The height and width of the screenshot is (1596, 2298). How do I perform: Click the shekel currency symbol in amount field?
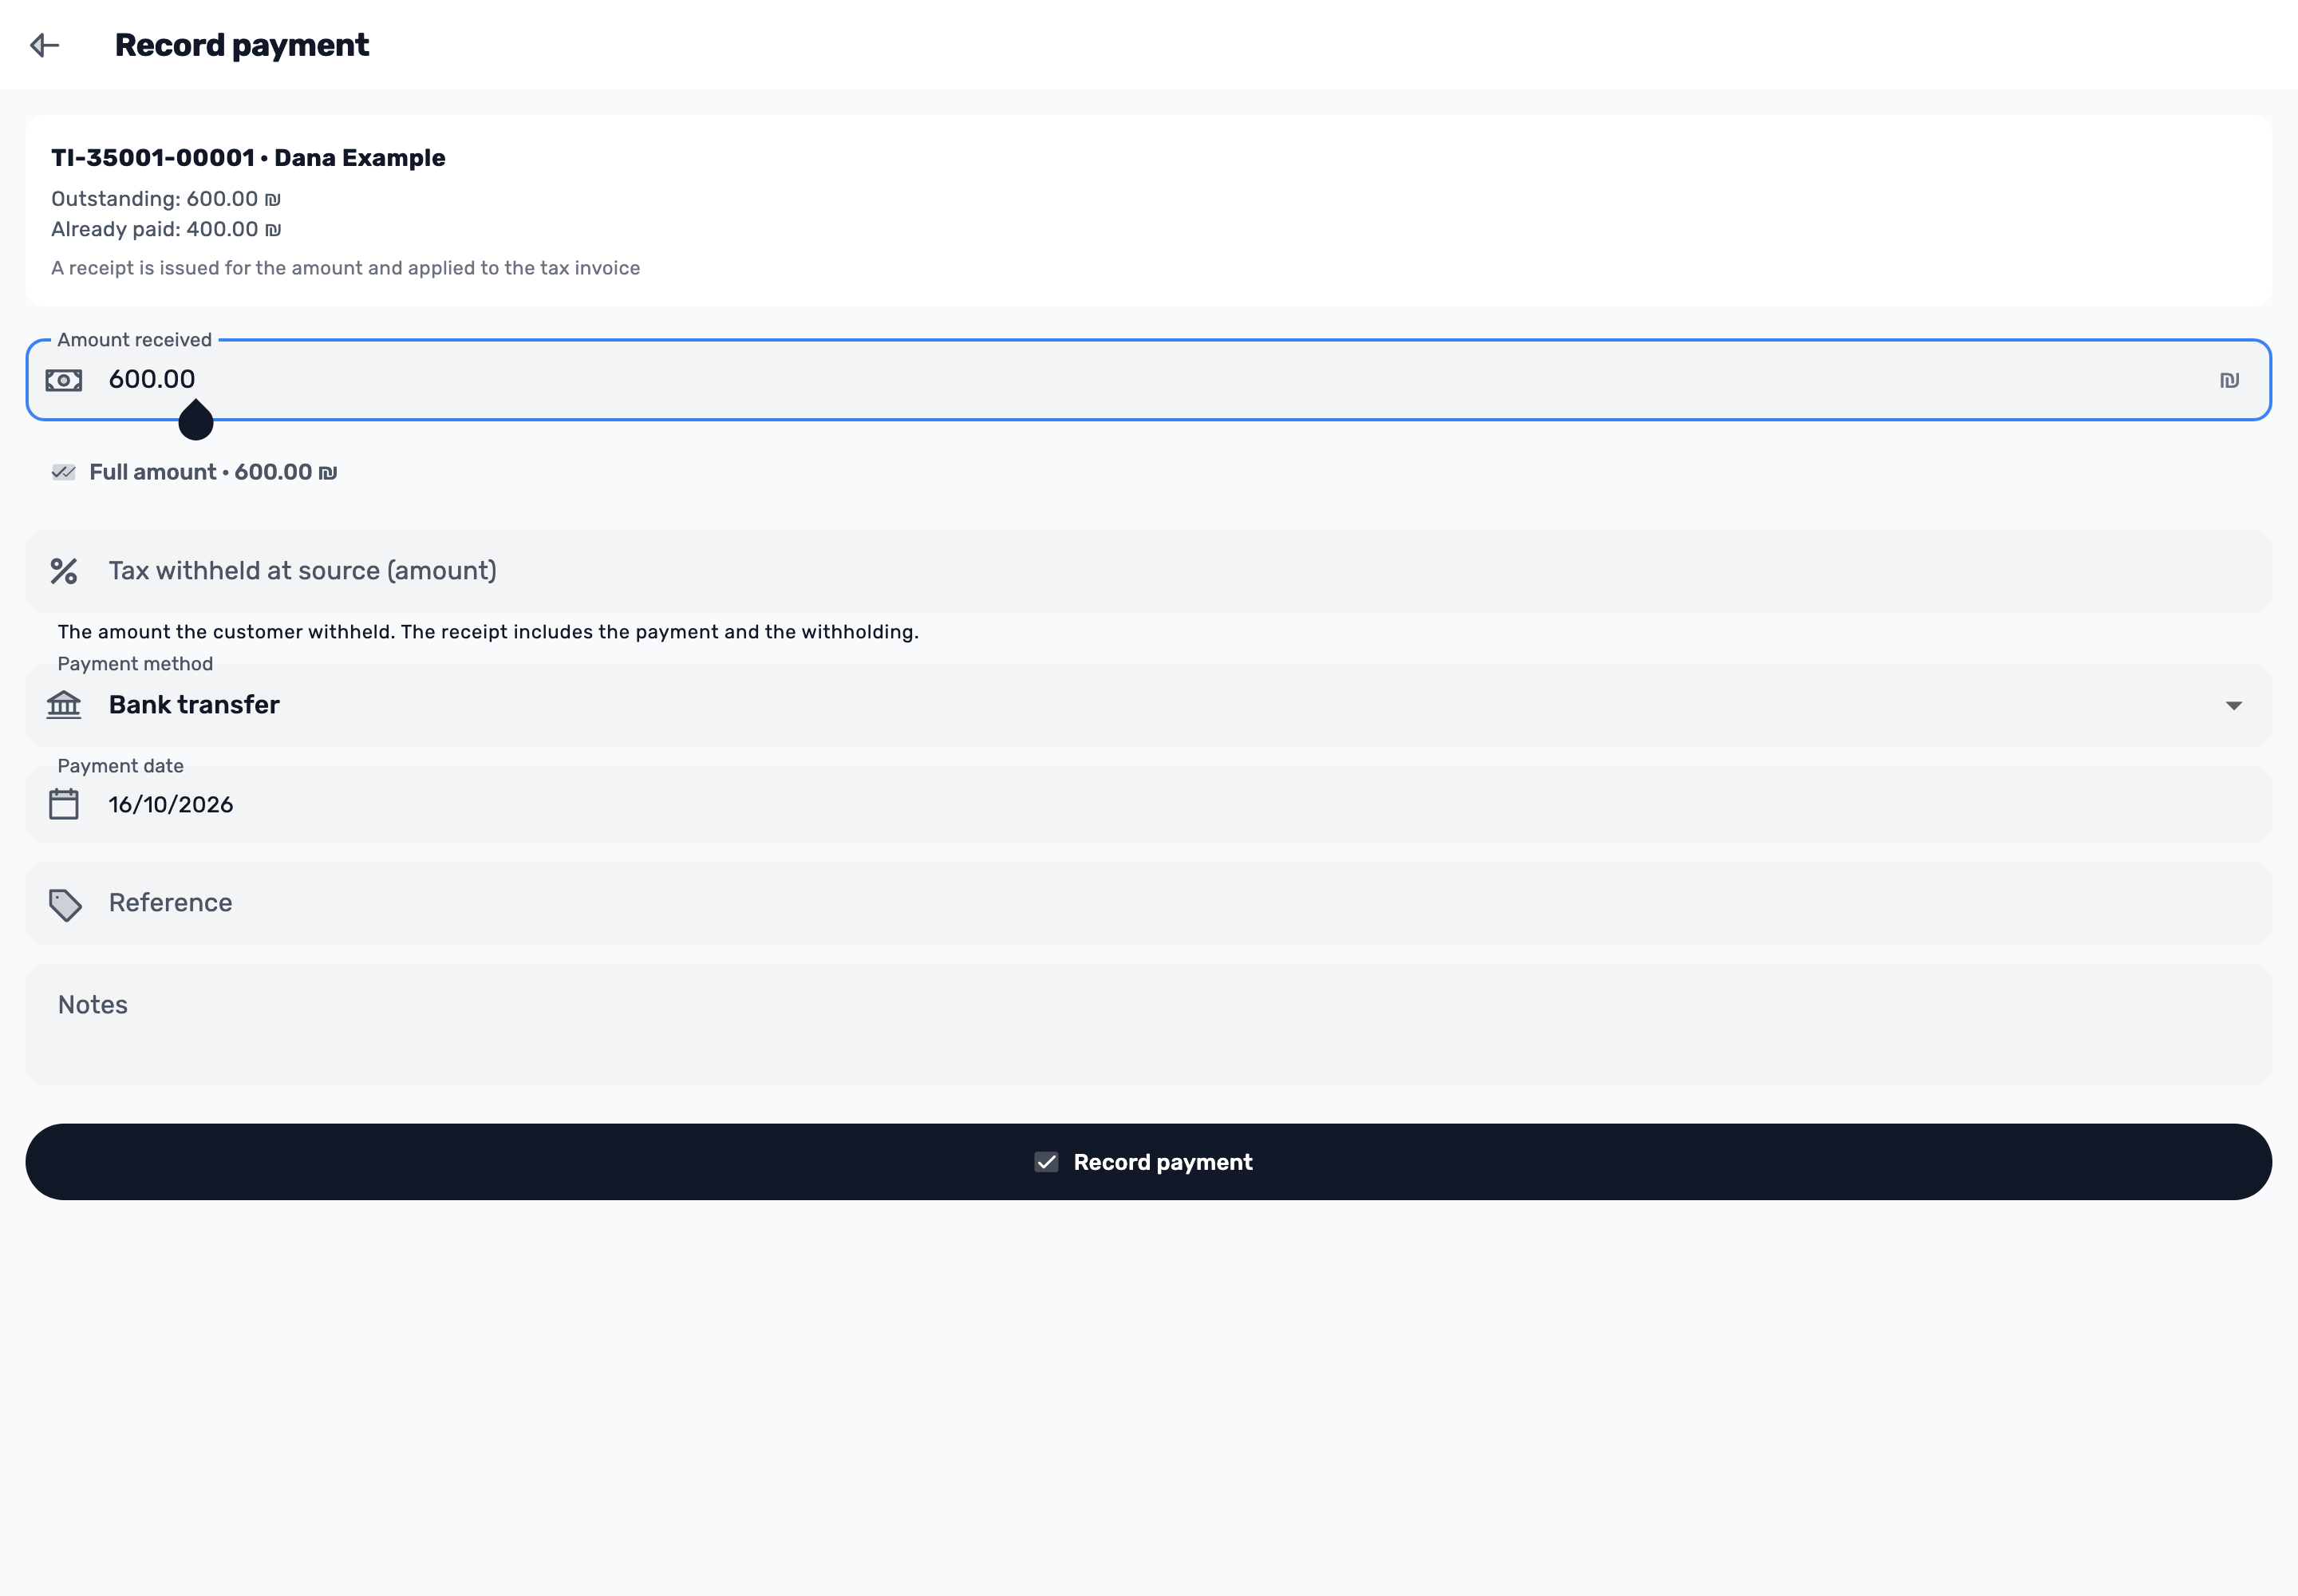point(2229,380)
